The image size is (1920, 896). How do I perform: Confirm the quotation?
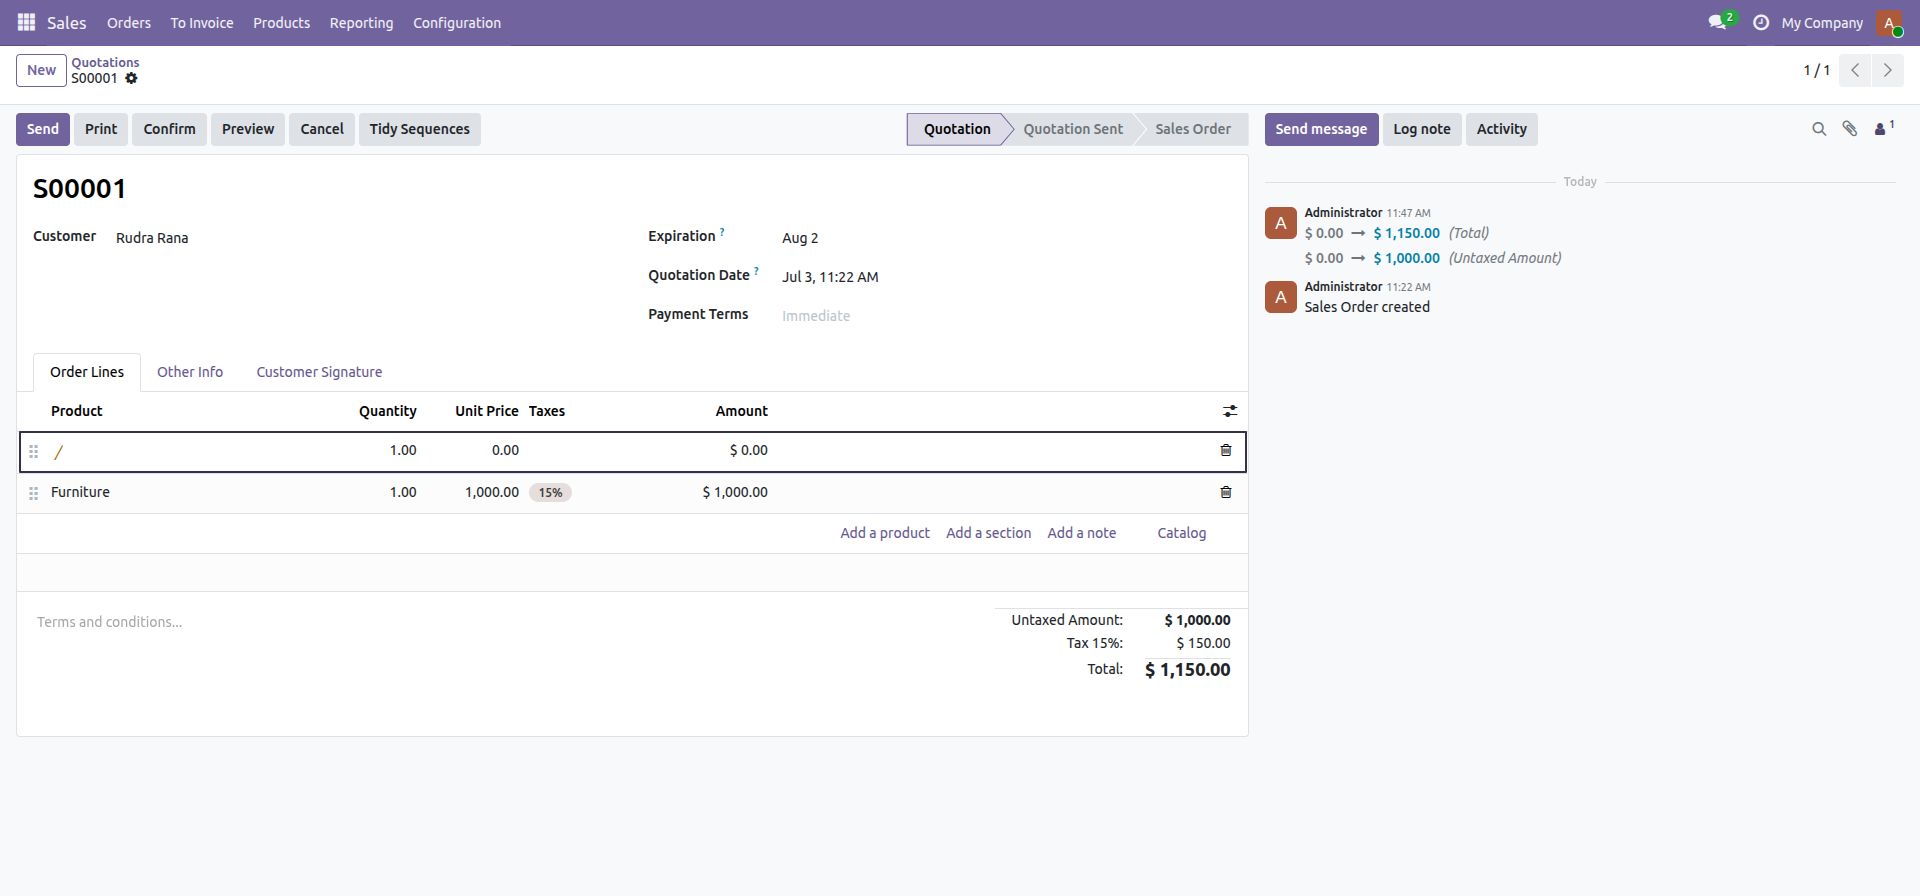tap(169, 129)
